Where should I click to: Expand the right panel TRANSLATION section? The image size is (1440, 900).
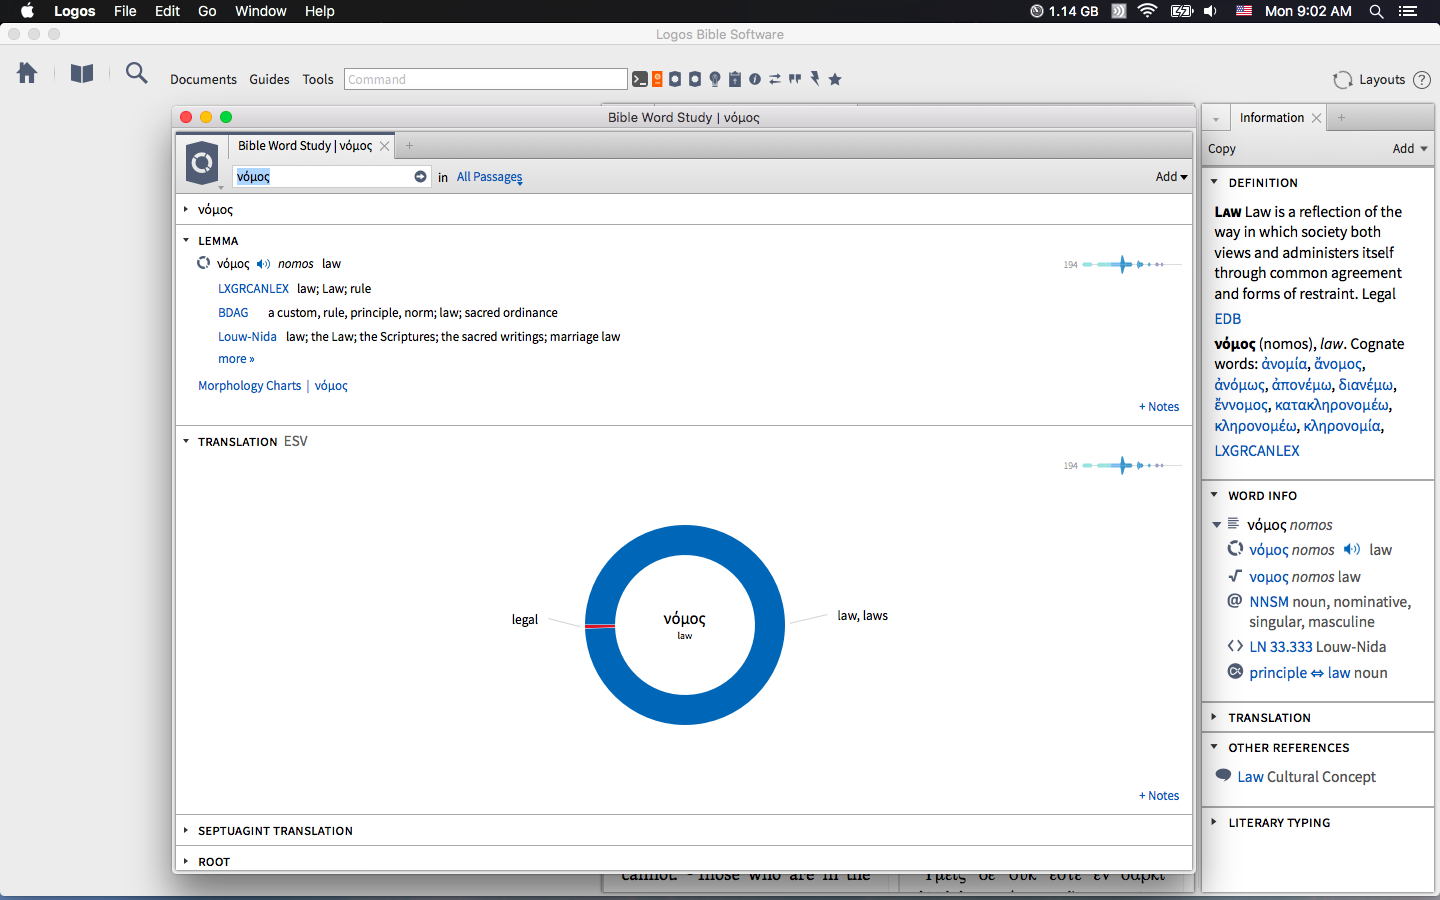pyautogui.click(x=1214, y=717)
